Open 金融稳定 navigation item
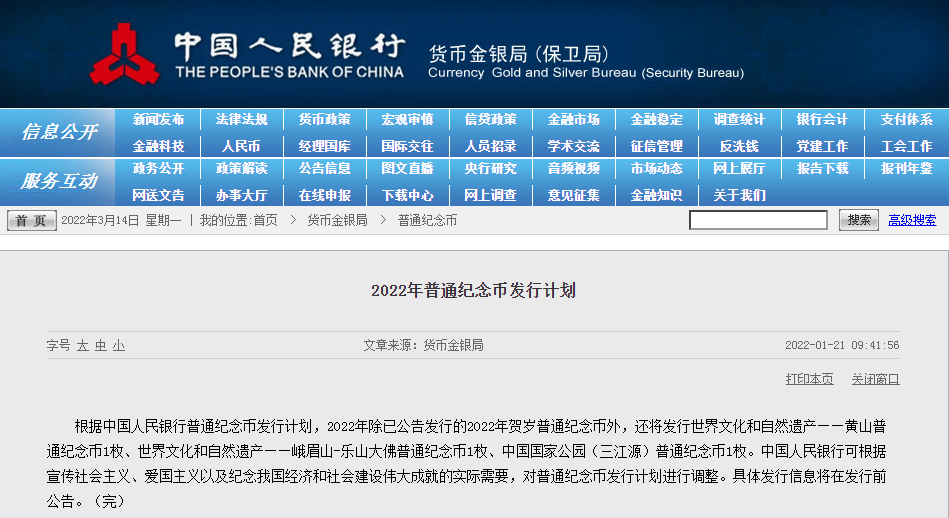949x518 pixels. [x=656, y=120]
